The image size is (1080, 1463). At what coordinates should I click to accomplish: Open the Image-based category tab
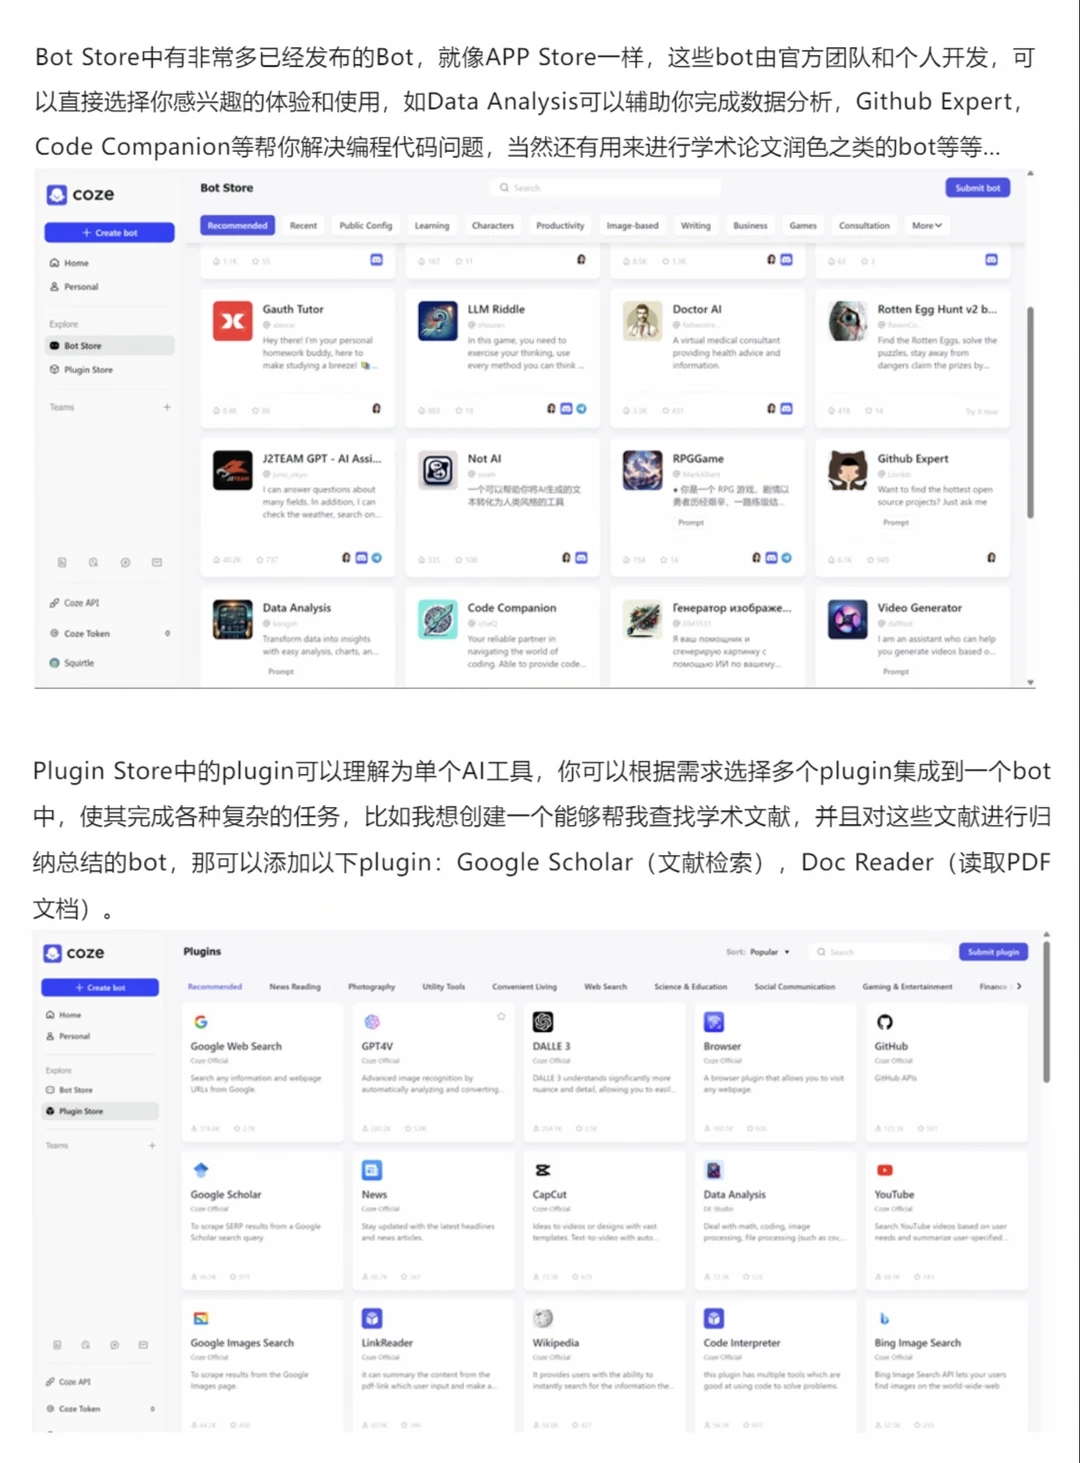[632, 226]
